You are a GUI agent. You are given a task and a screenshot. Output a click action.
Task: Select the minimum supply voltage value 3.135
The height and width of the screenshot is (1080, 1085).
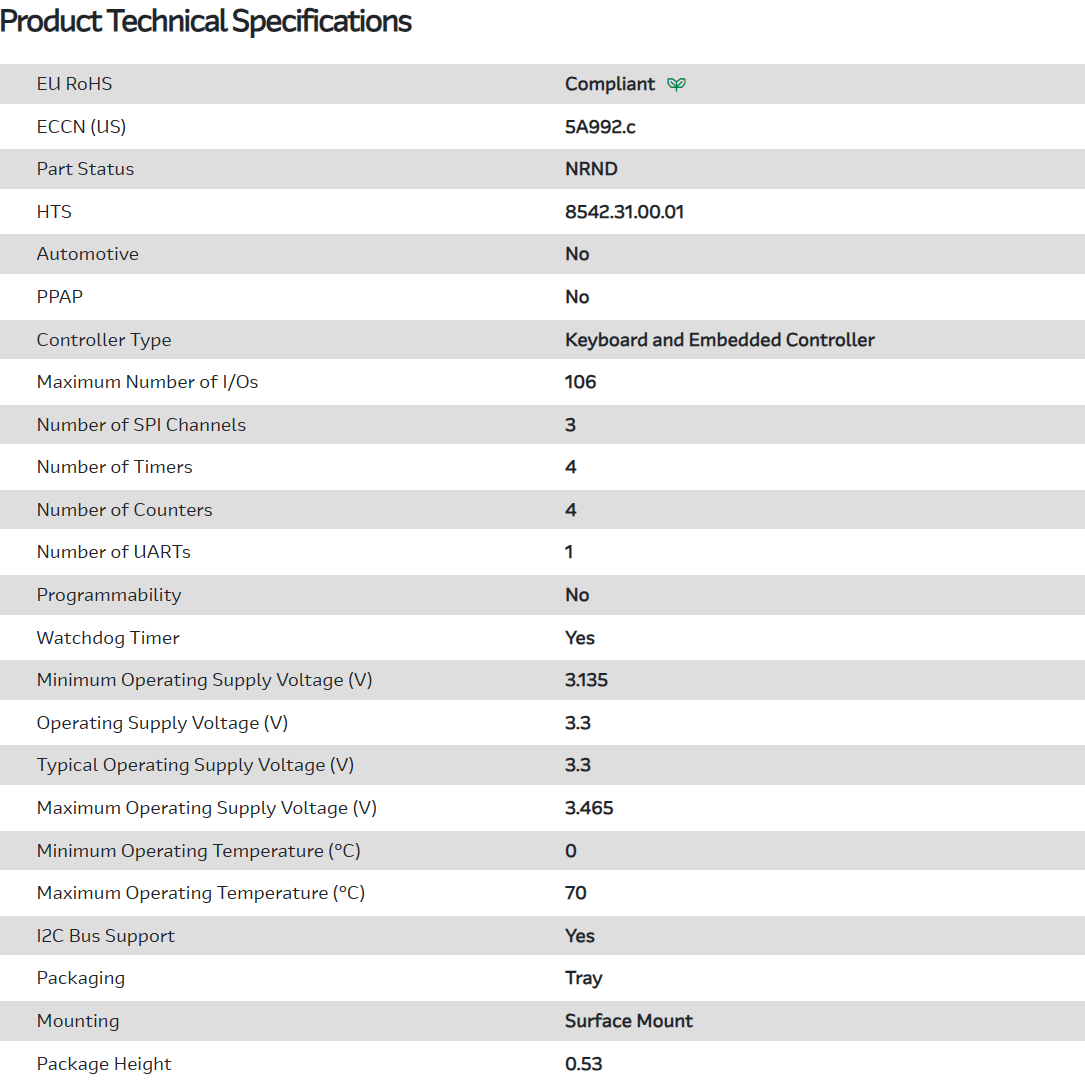point(586,680)
